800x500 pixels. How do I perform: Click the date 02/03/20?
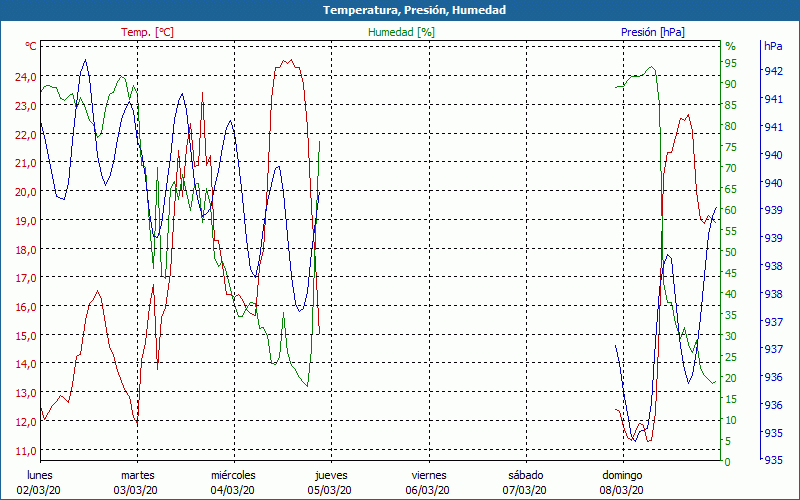point(39,491)
